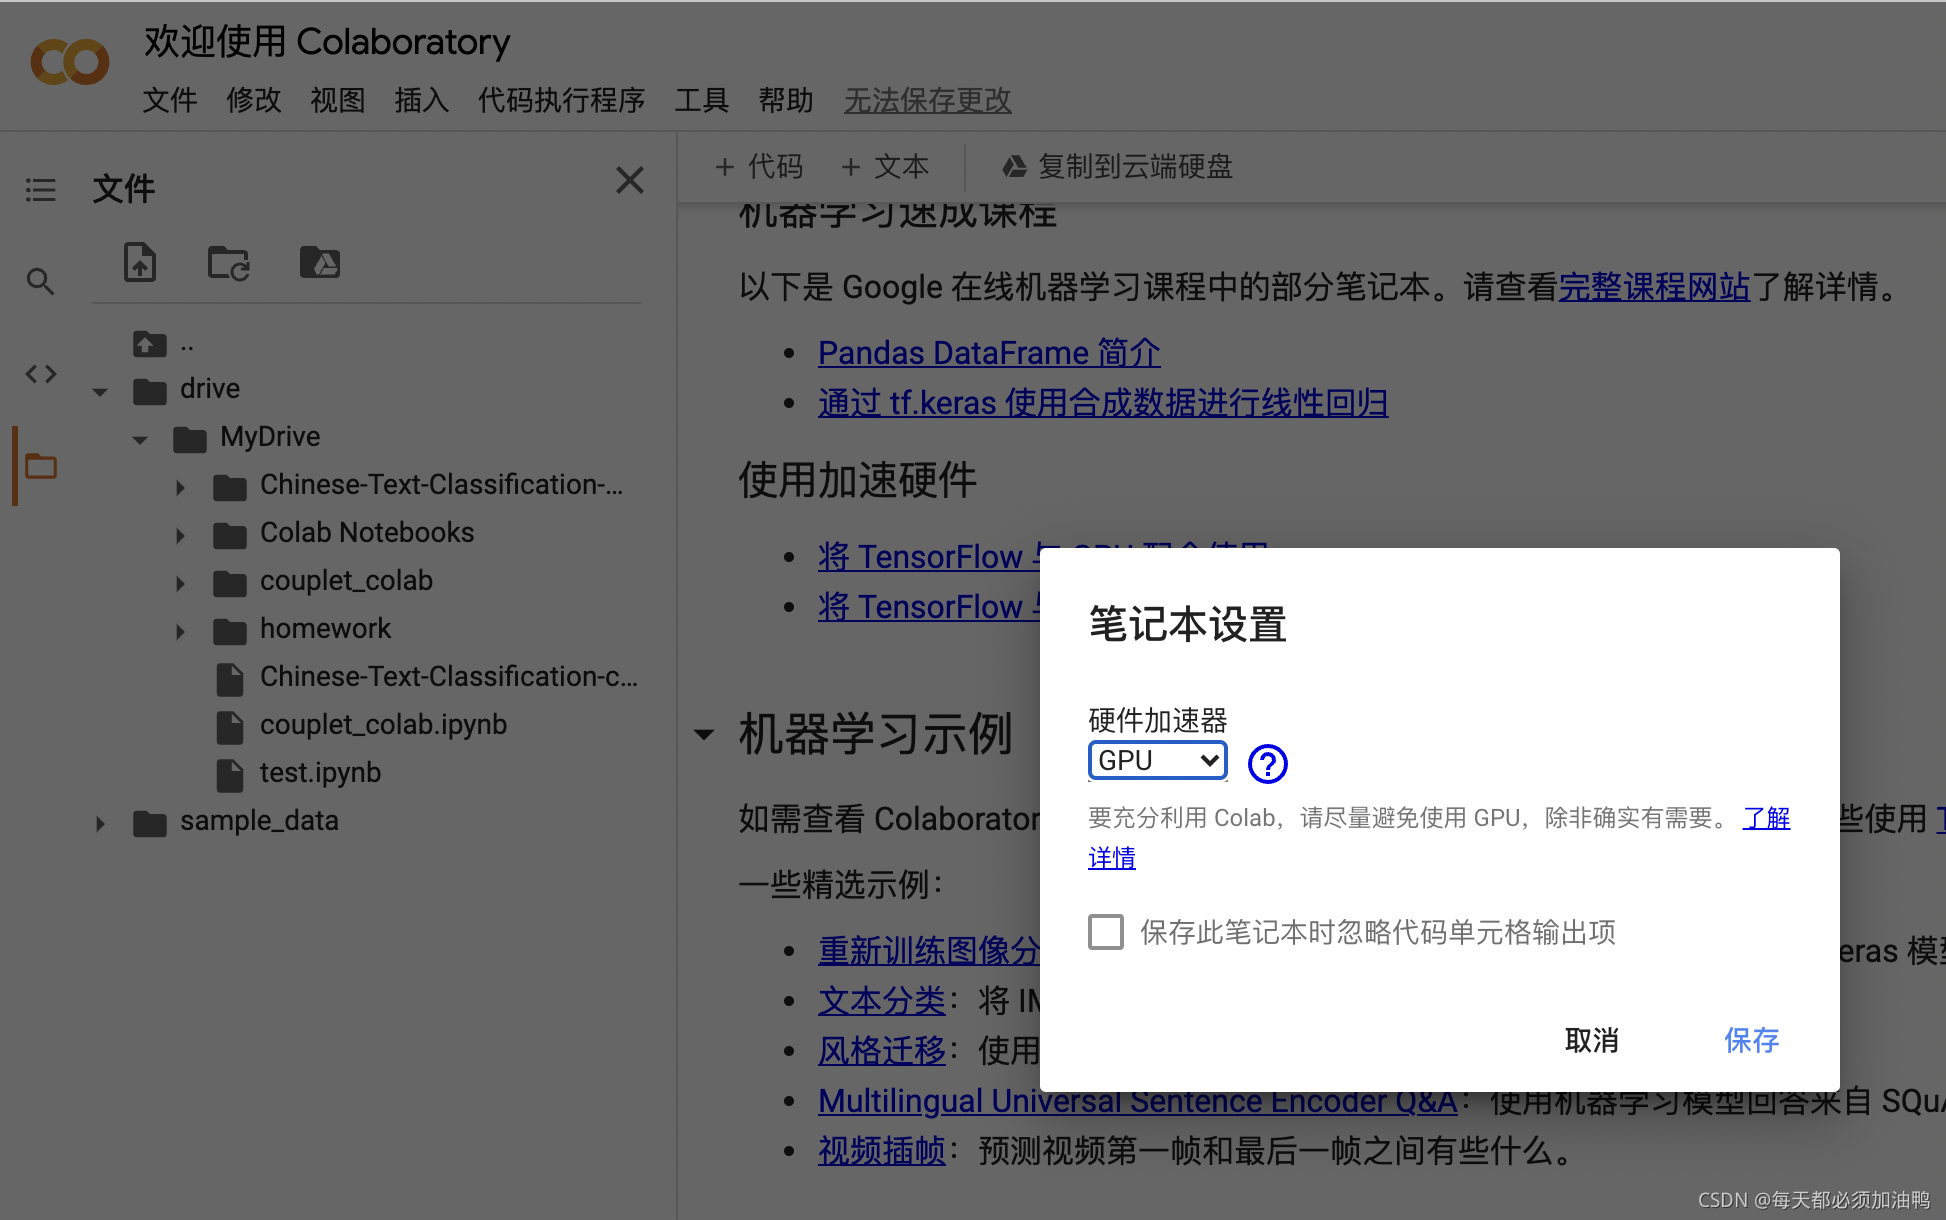Collapse the 机器学习示例 section arrow

(x=704, y=735)
